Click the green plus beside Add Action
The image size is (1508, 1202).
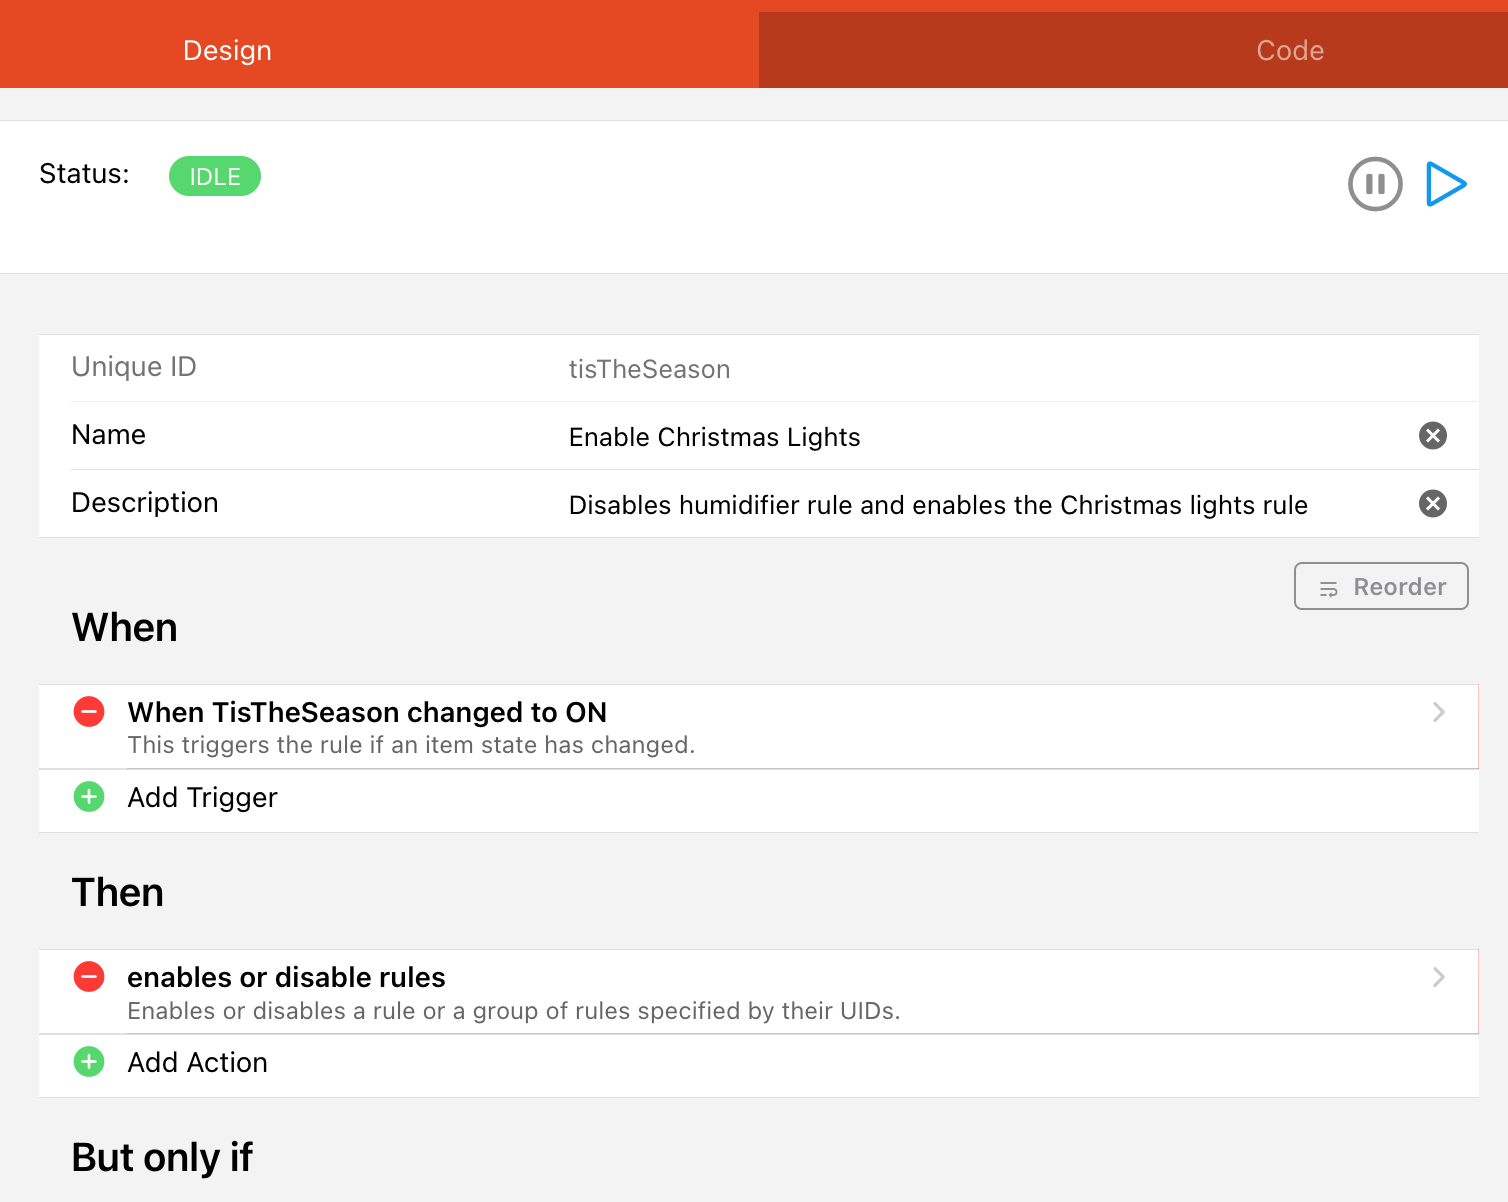tap(89, 1062)
